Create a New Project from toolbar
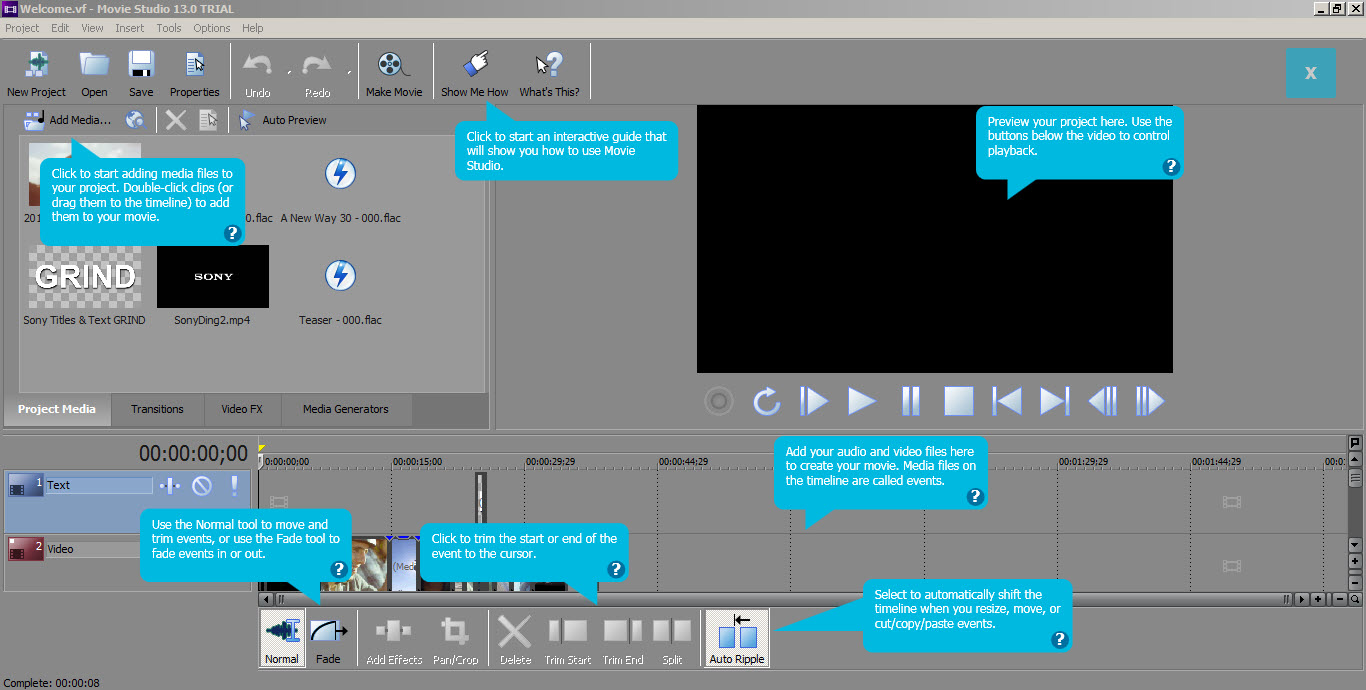 37,72
